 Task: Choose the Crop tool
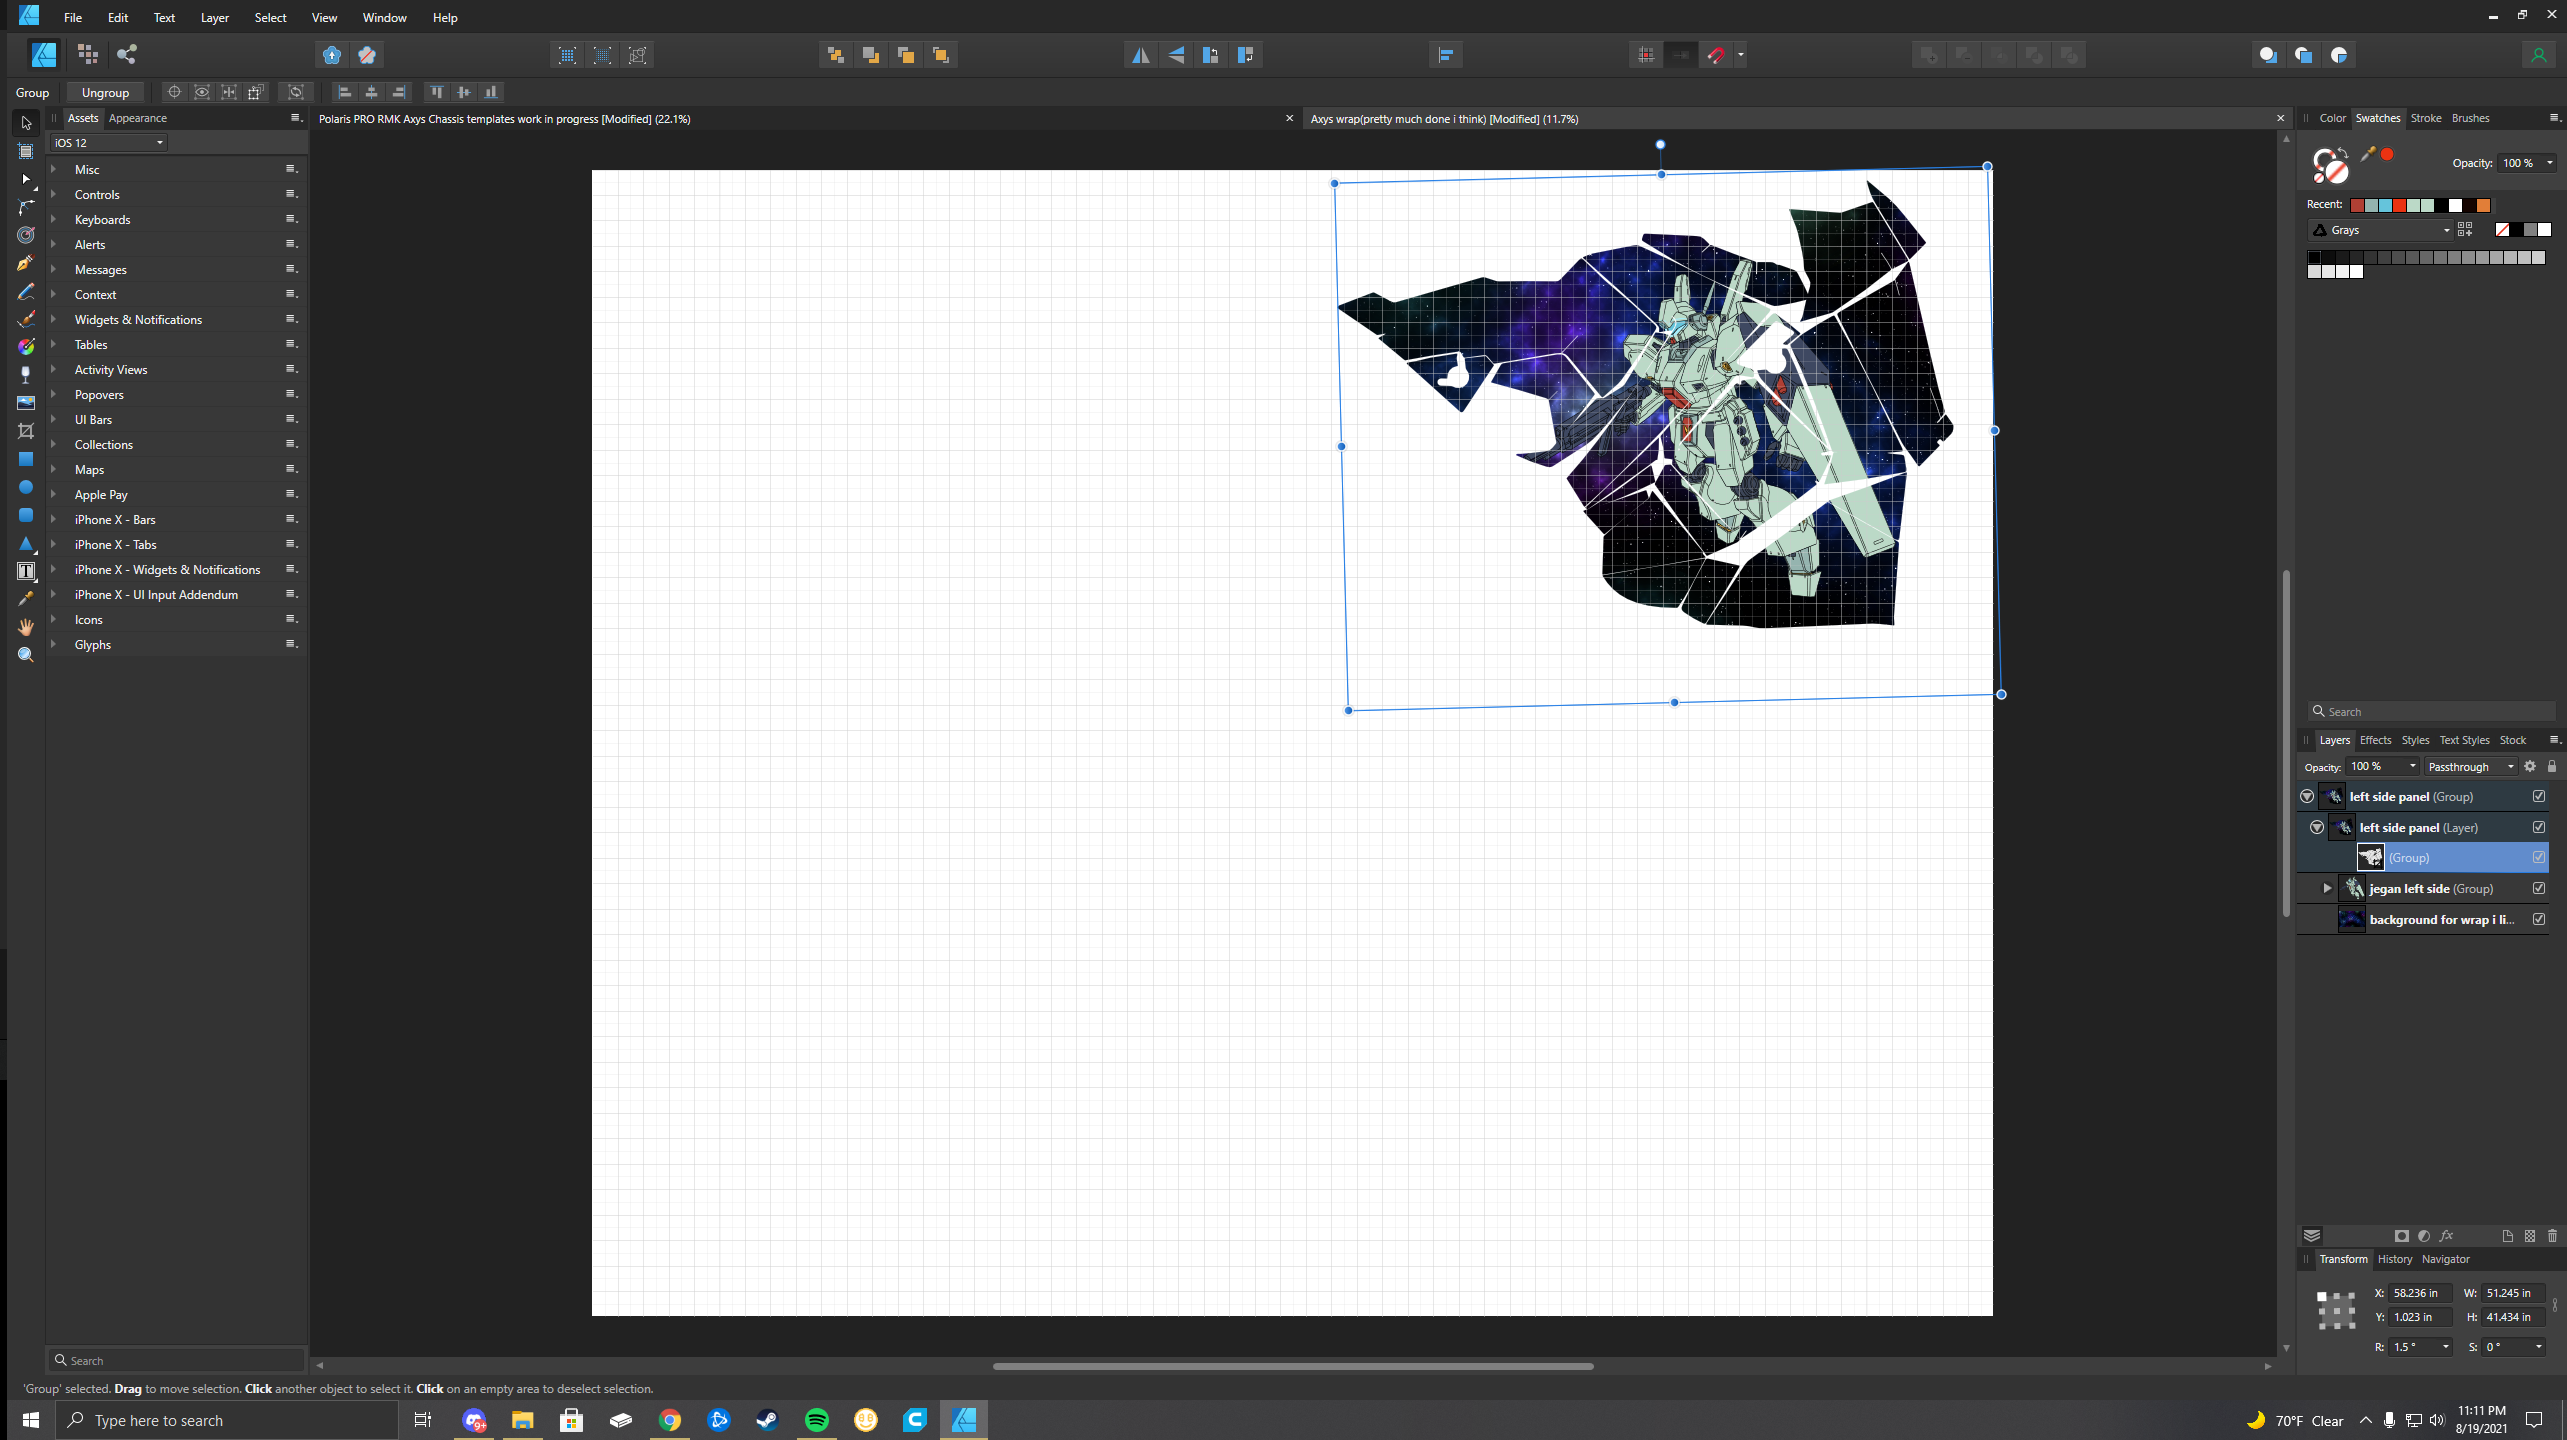pyautogui.click(x=26, y=431)
